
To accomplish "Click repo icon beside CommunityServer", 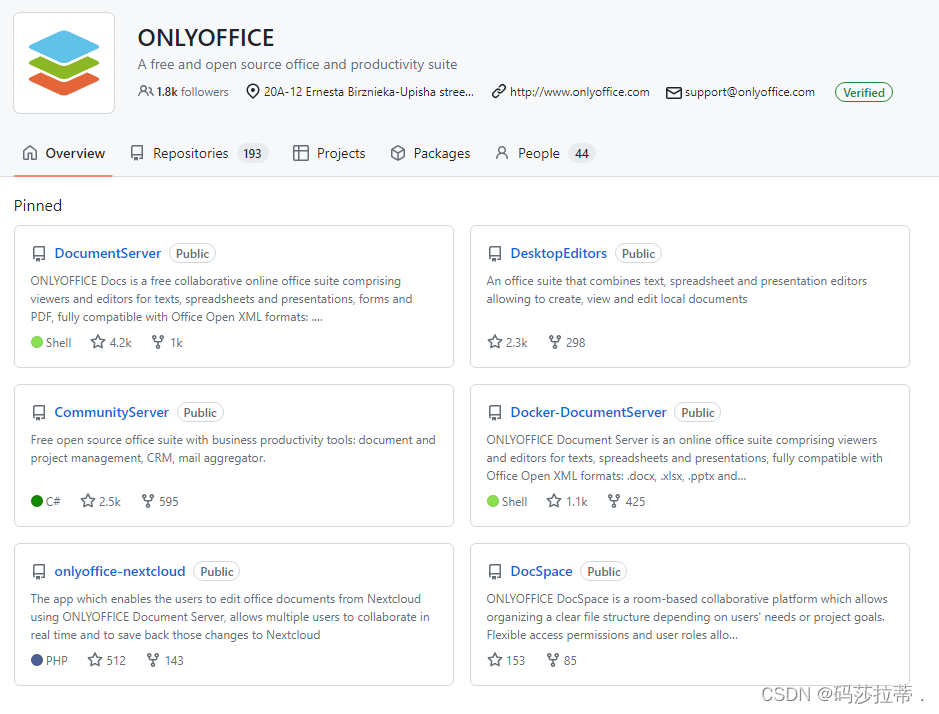I will click(39, 413).
